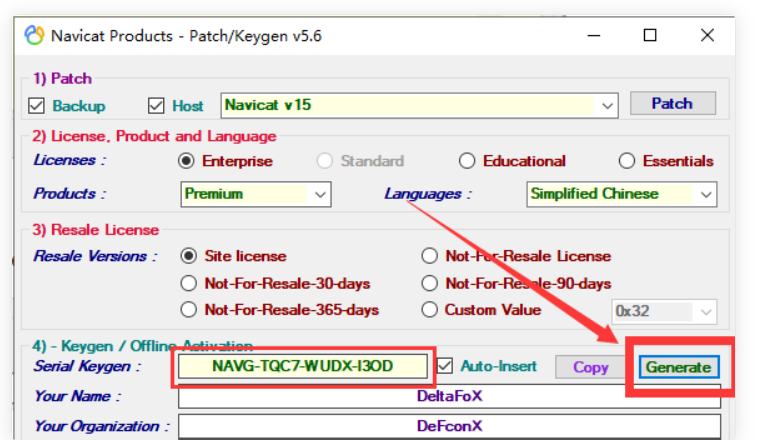Close the Patch/Keygen window

pos(707,36)
